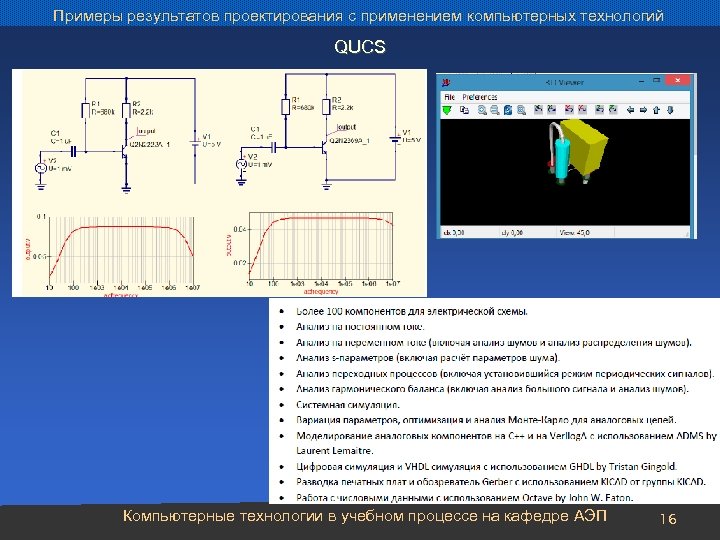Click the Redraw view icon
720x540 pixels.
click(x=508, y=110)
